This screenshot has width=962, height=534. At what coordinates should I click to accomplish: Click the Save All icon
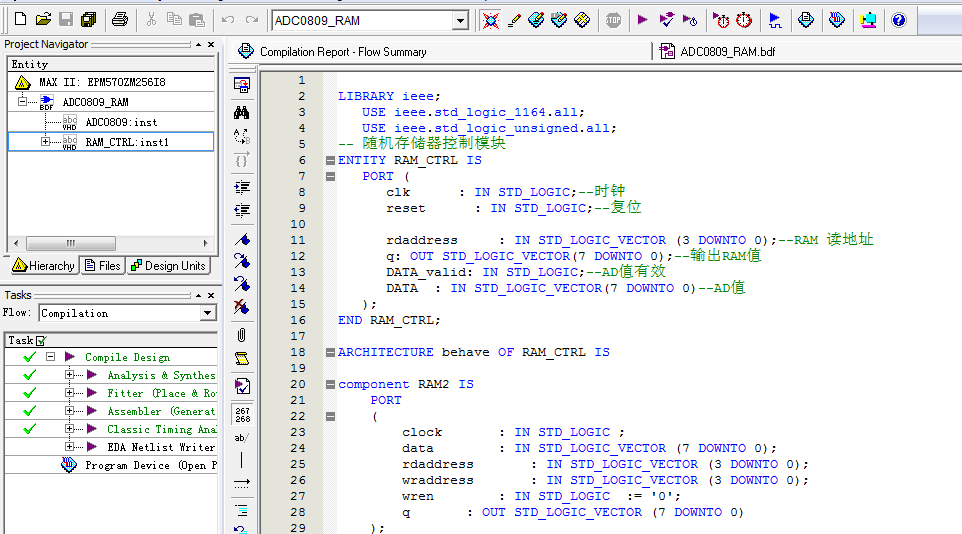click(88, 19)
